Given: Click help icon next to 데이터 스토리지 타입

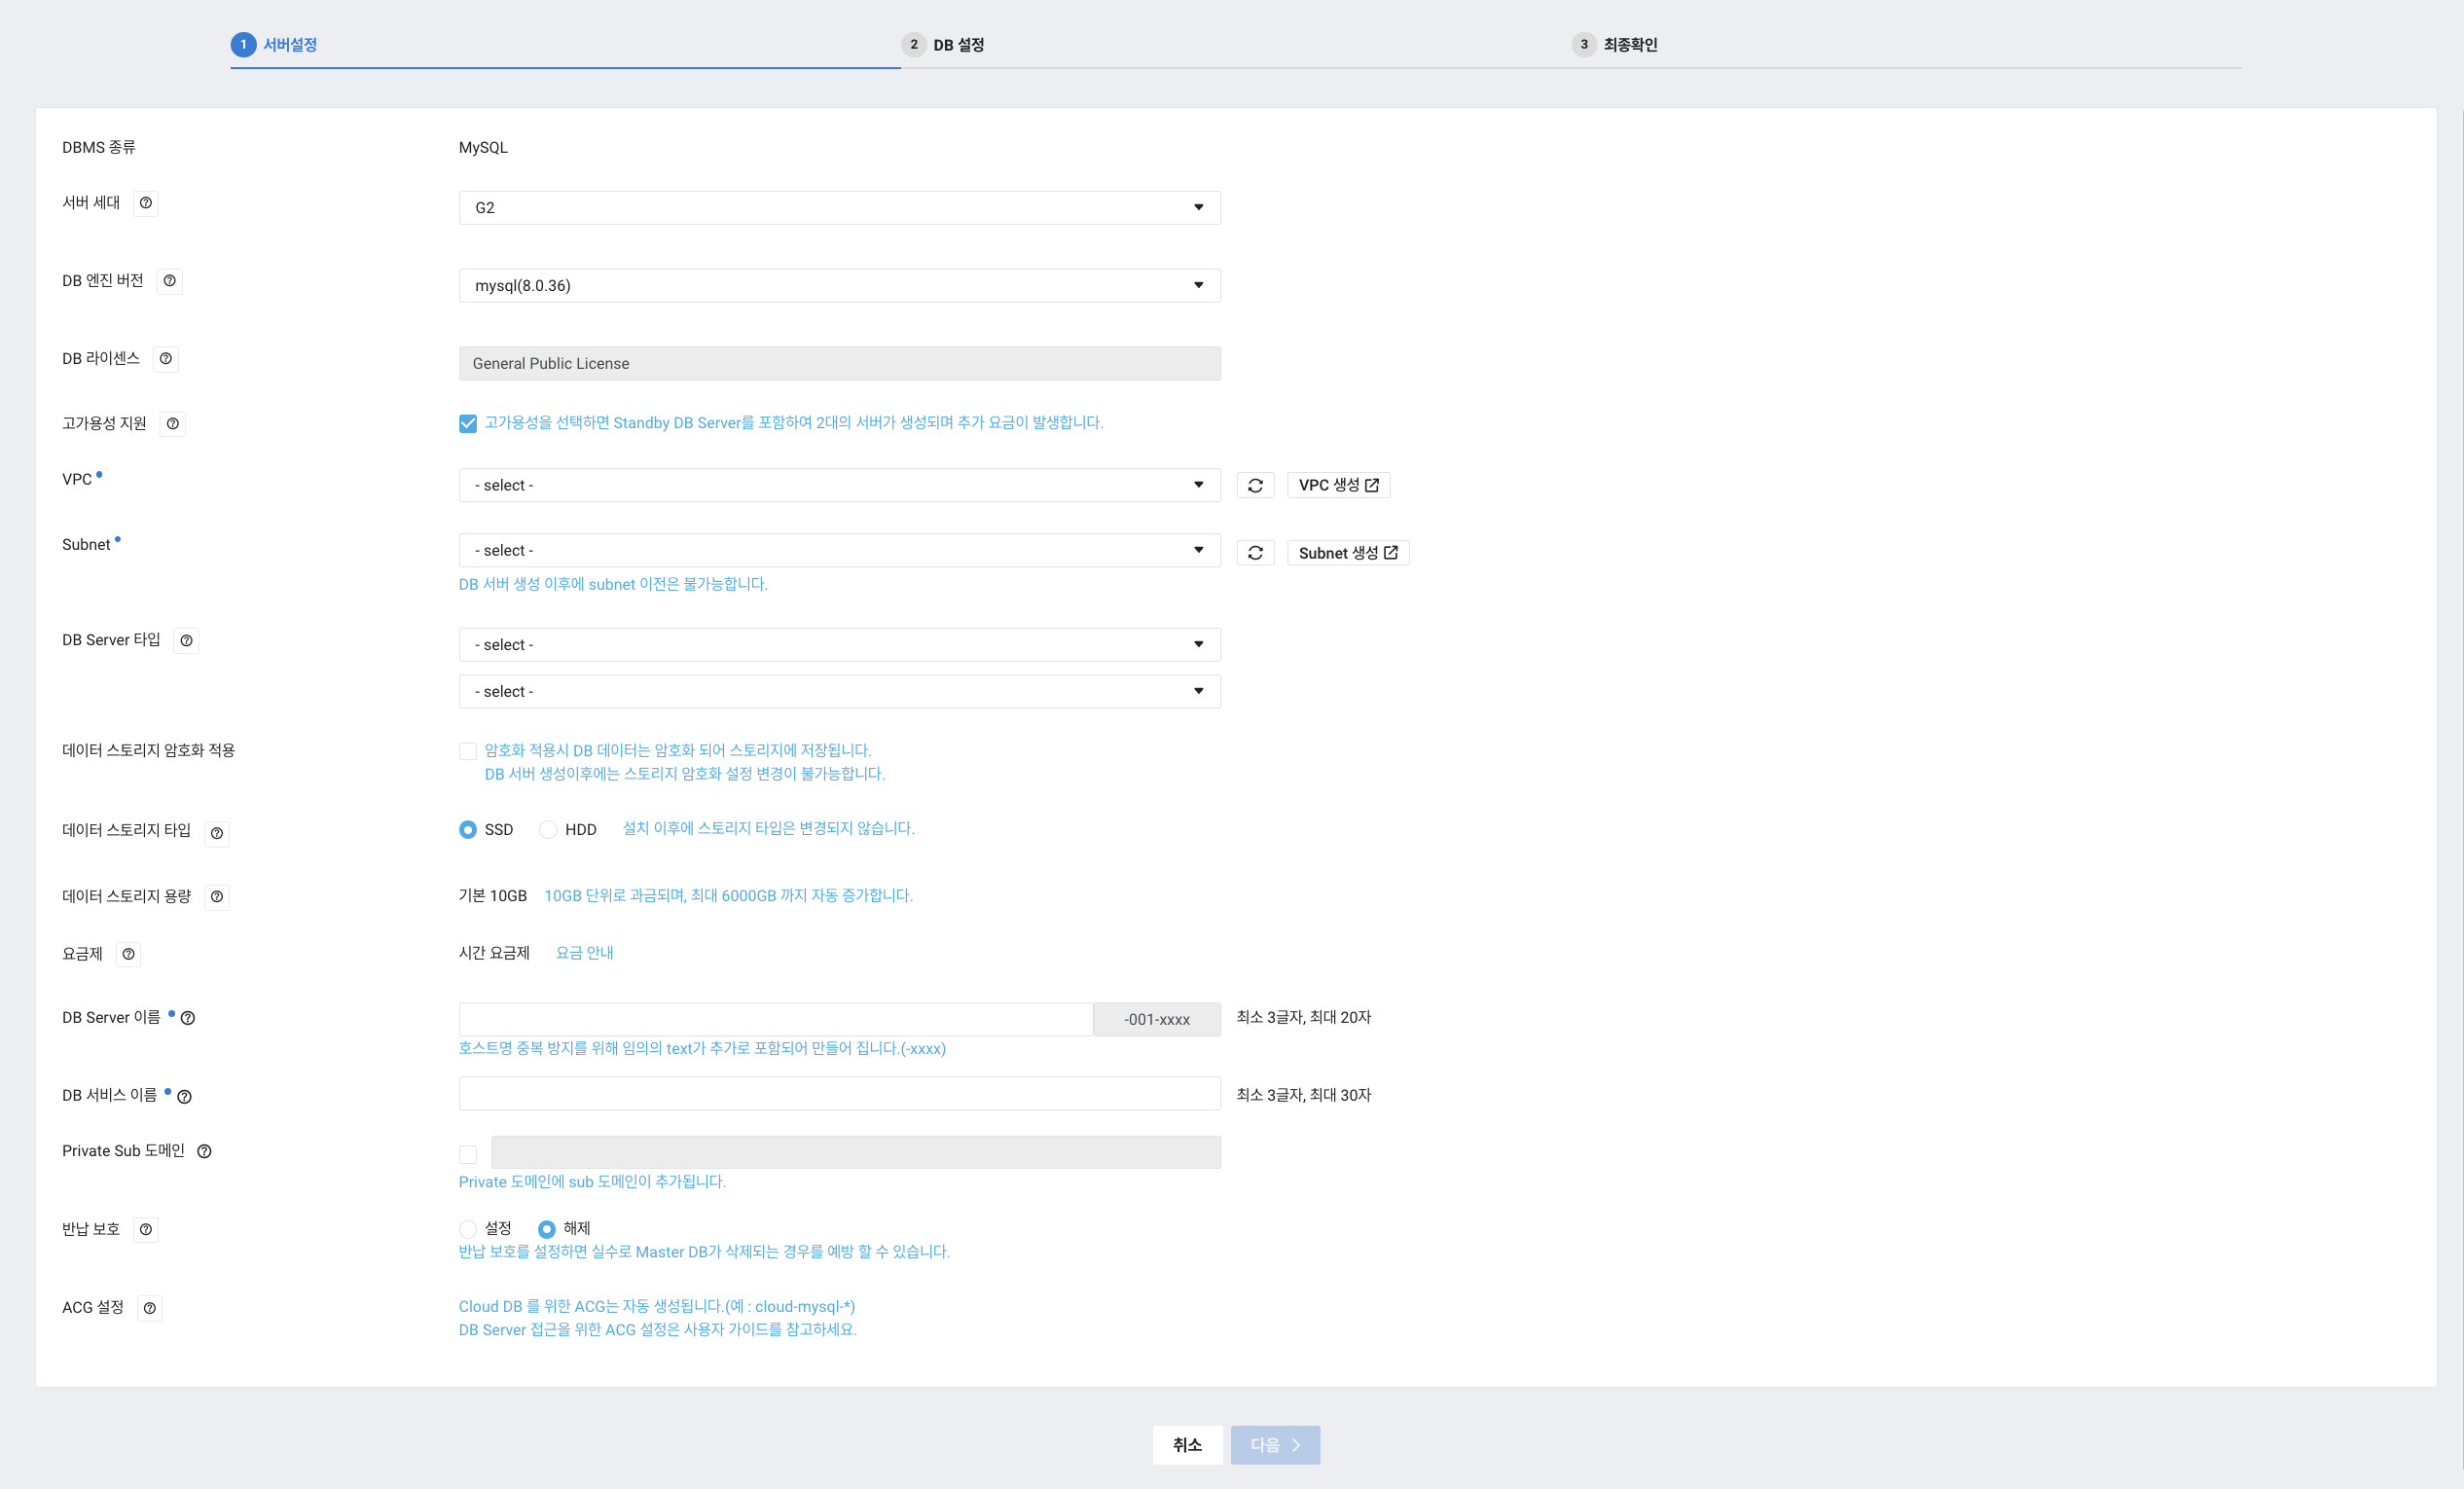Looking at the screenshot, I should coord(217,834).
